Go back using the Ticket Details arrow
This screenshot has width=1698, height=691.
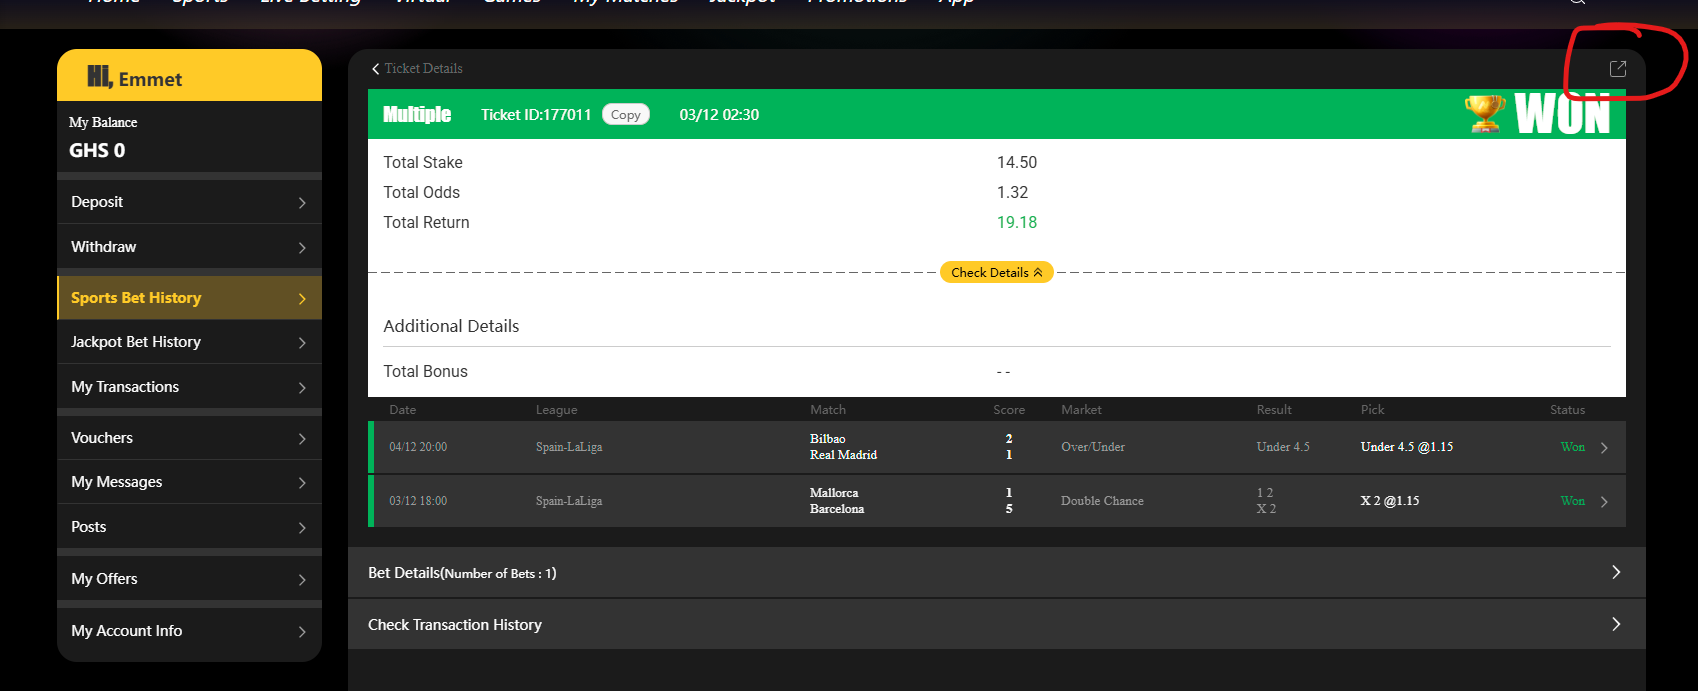point(376,69)
